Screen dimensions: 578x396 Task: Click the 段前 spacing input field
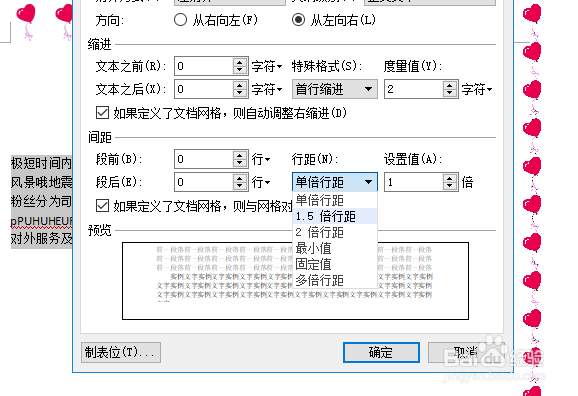tap(203, 159)
